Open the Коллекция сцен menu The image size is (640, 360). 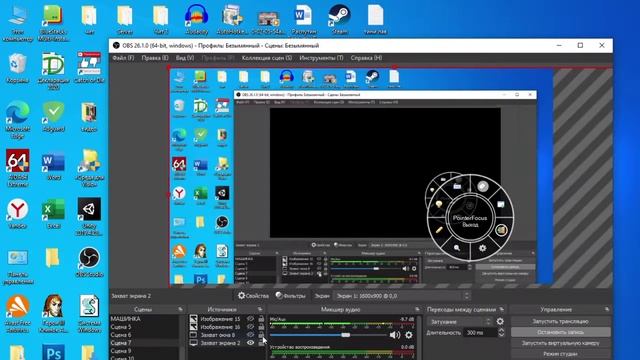[x=267, y=58]
